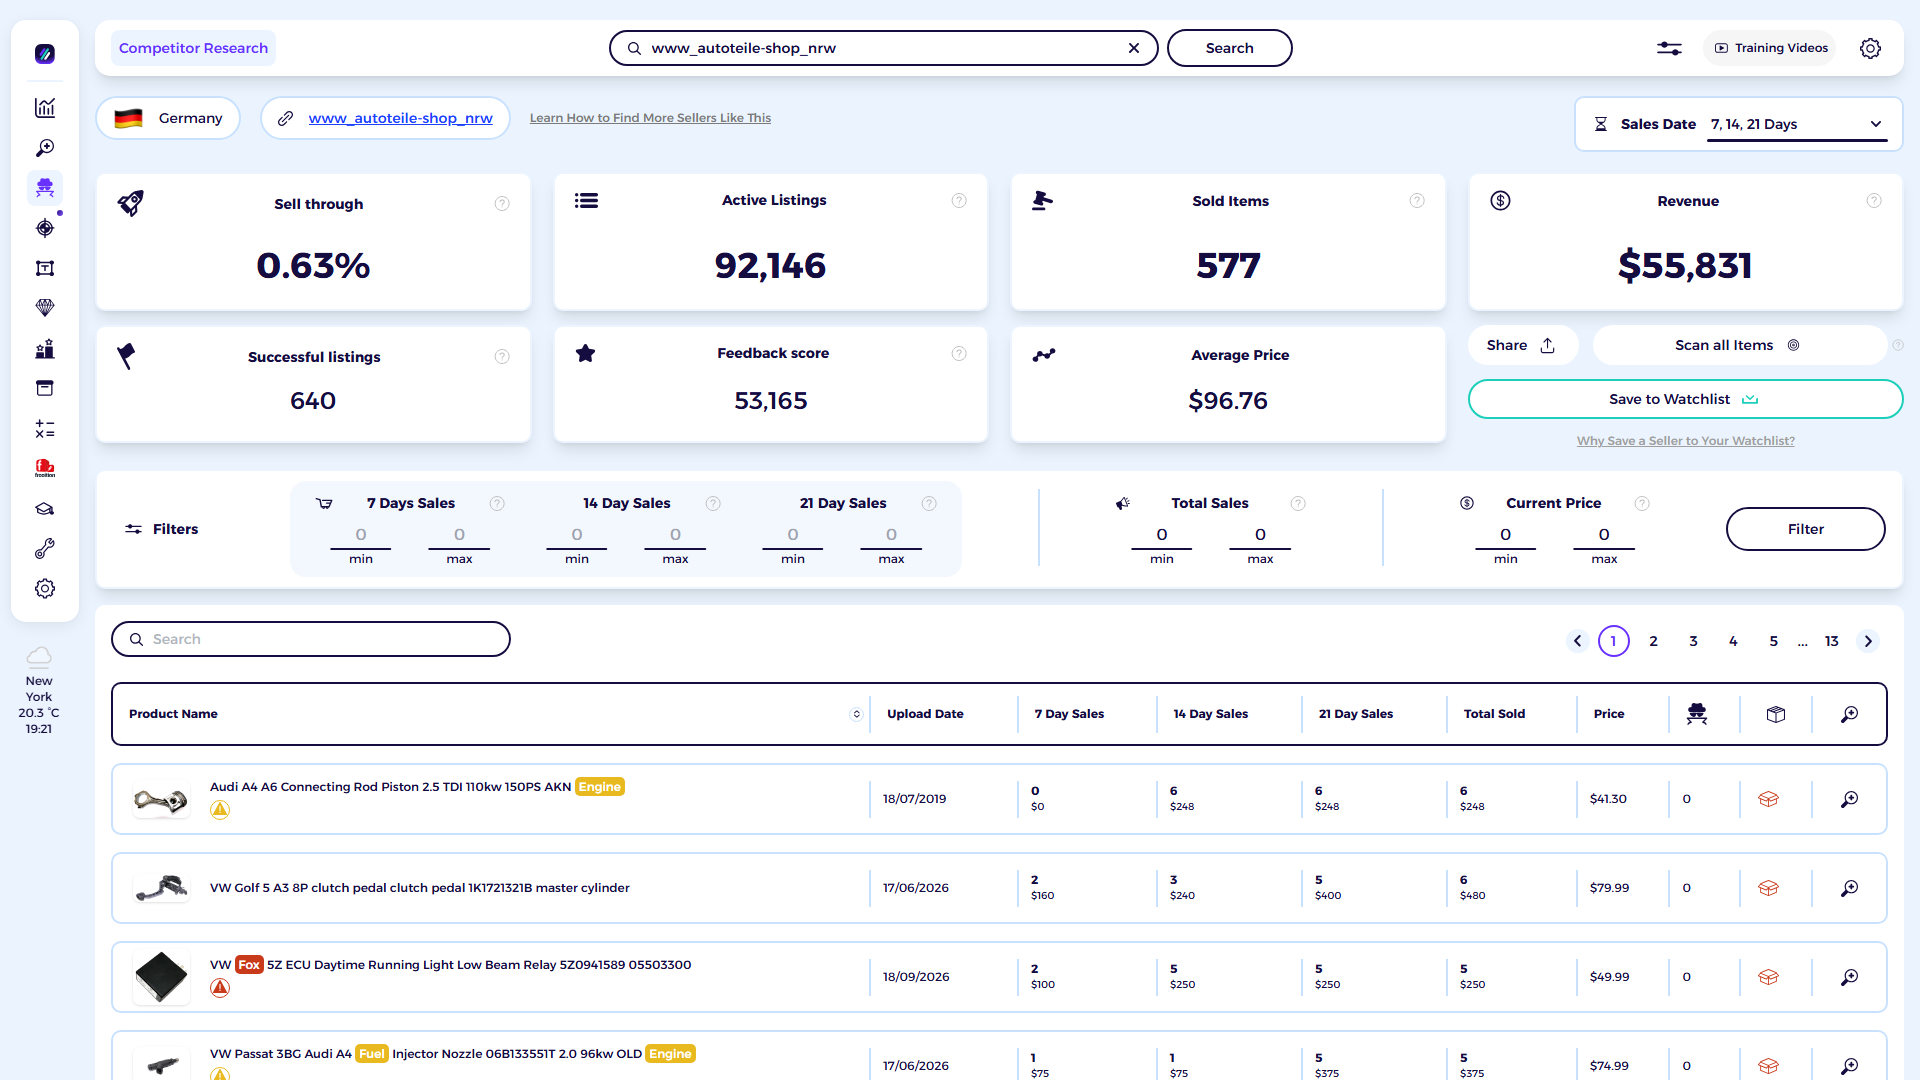Select current page 1
The image size is (1920, 1080).
click(x=1614, y=641)
